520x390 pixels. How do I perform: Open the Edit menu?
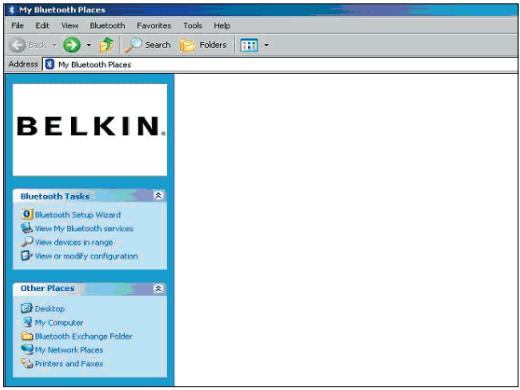click(42, 26)
